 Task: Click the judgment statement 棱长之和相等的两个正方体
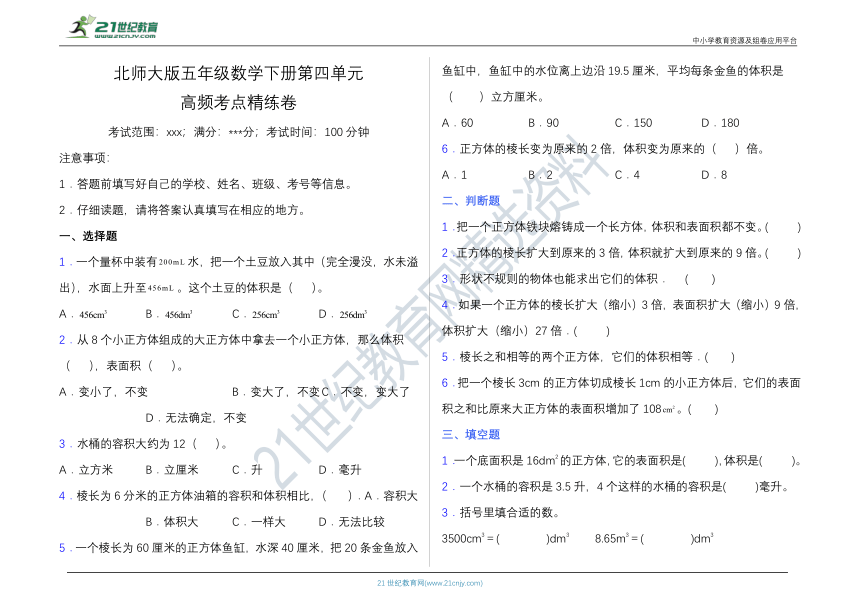pyautogui.click(x=589, y=357)
